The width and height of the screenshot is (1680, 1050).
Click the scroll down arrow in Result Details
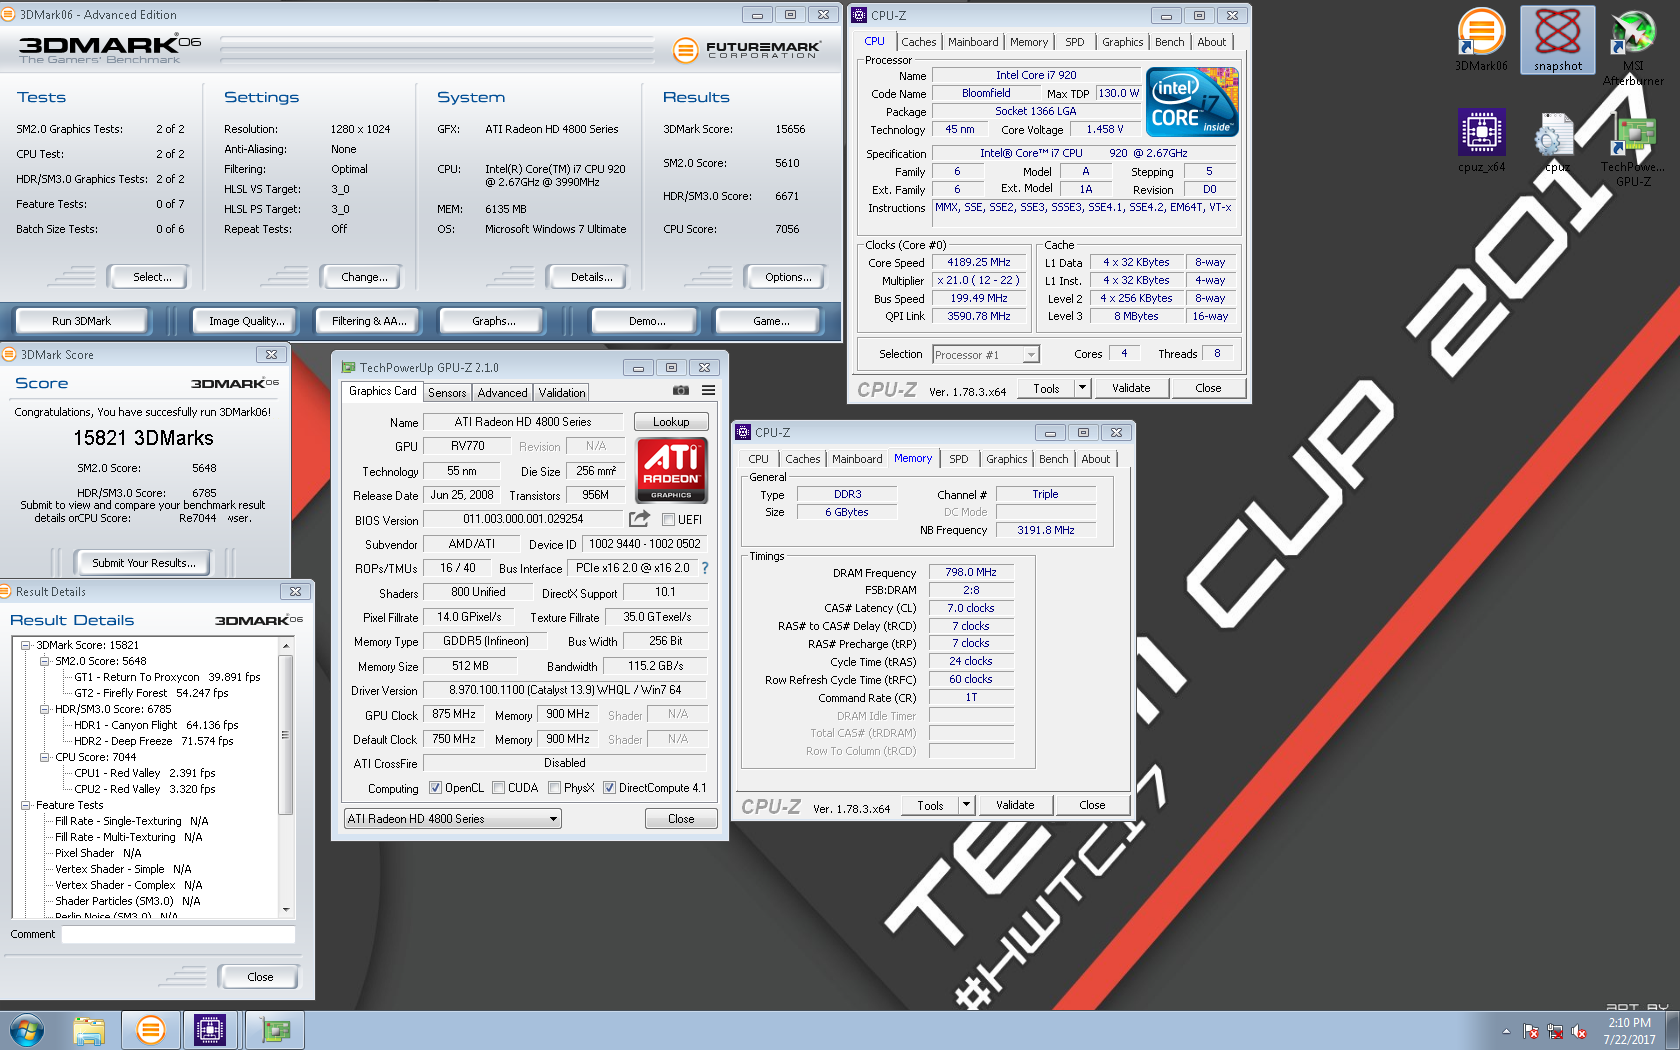click(x=286, y=910)
